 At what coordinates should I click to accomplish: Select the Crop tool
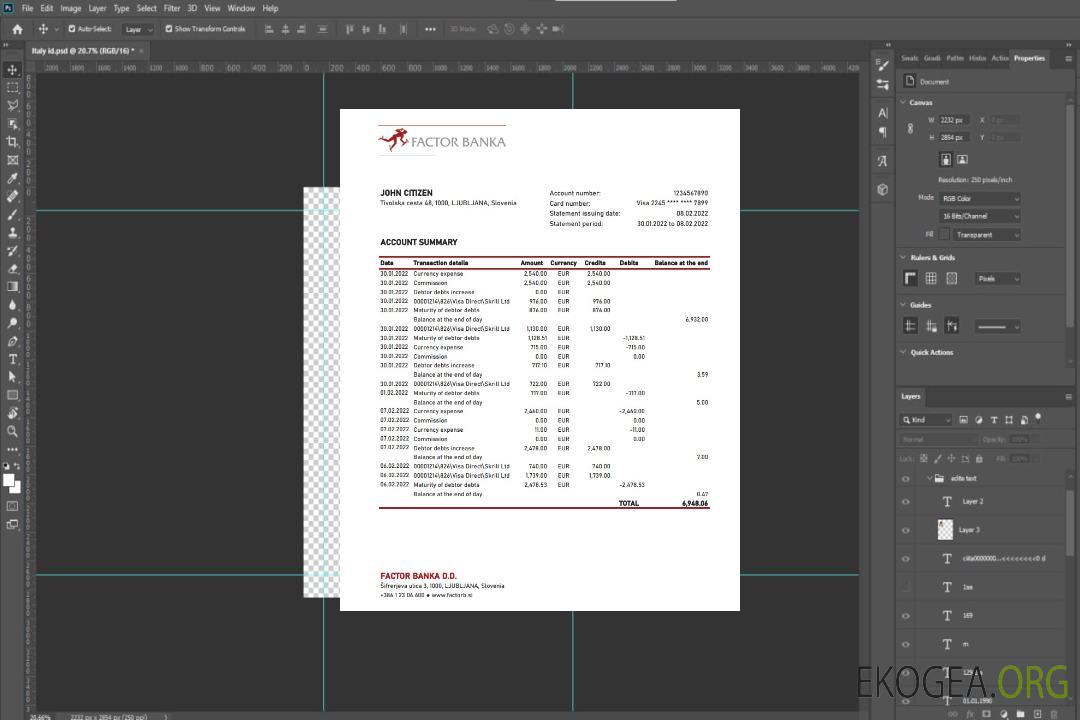[12, 142]
